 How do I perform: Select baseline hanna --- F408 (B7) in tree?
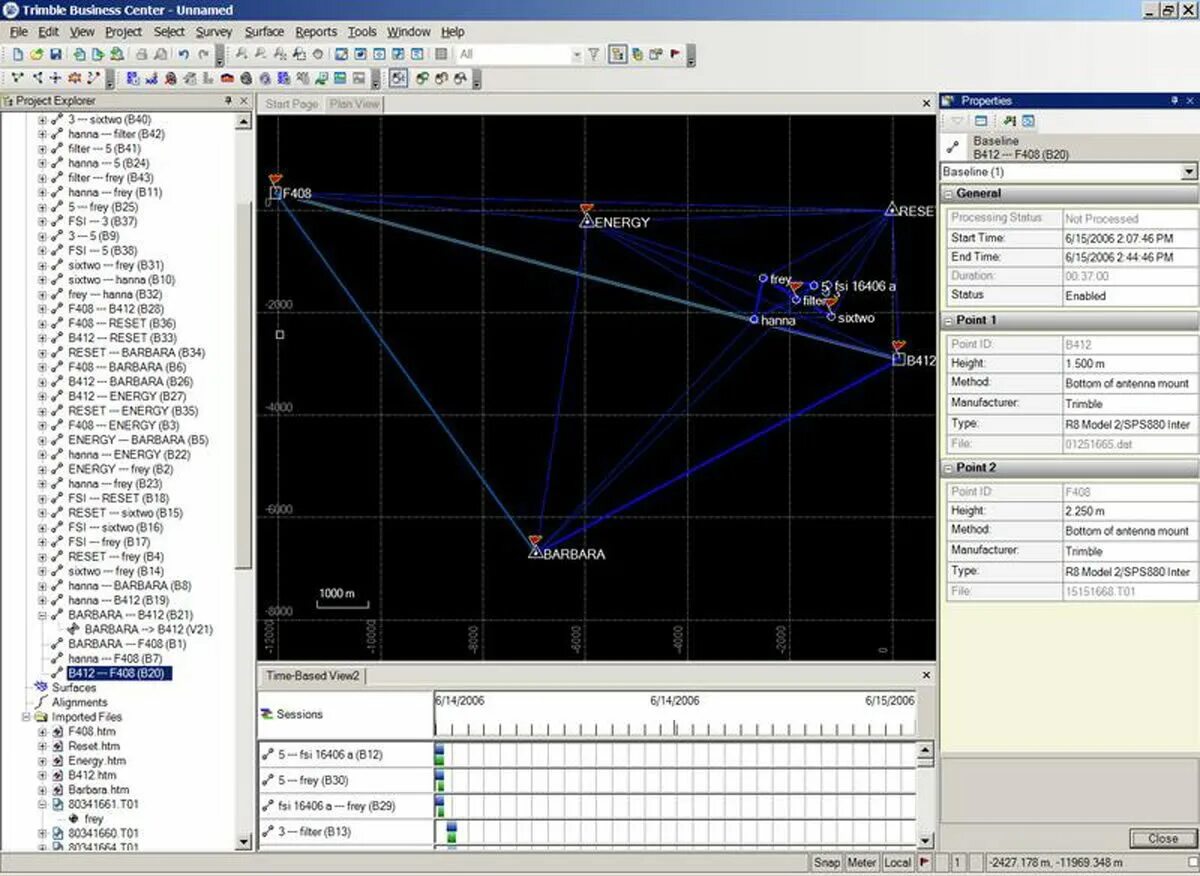[x=115, y=659]
